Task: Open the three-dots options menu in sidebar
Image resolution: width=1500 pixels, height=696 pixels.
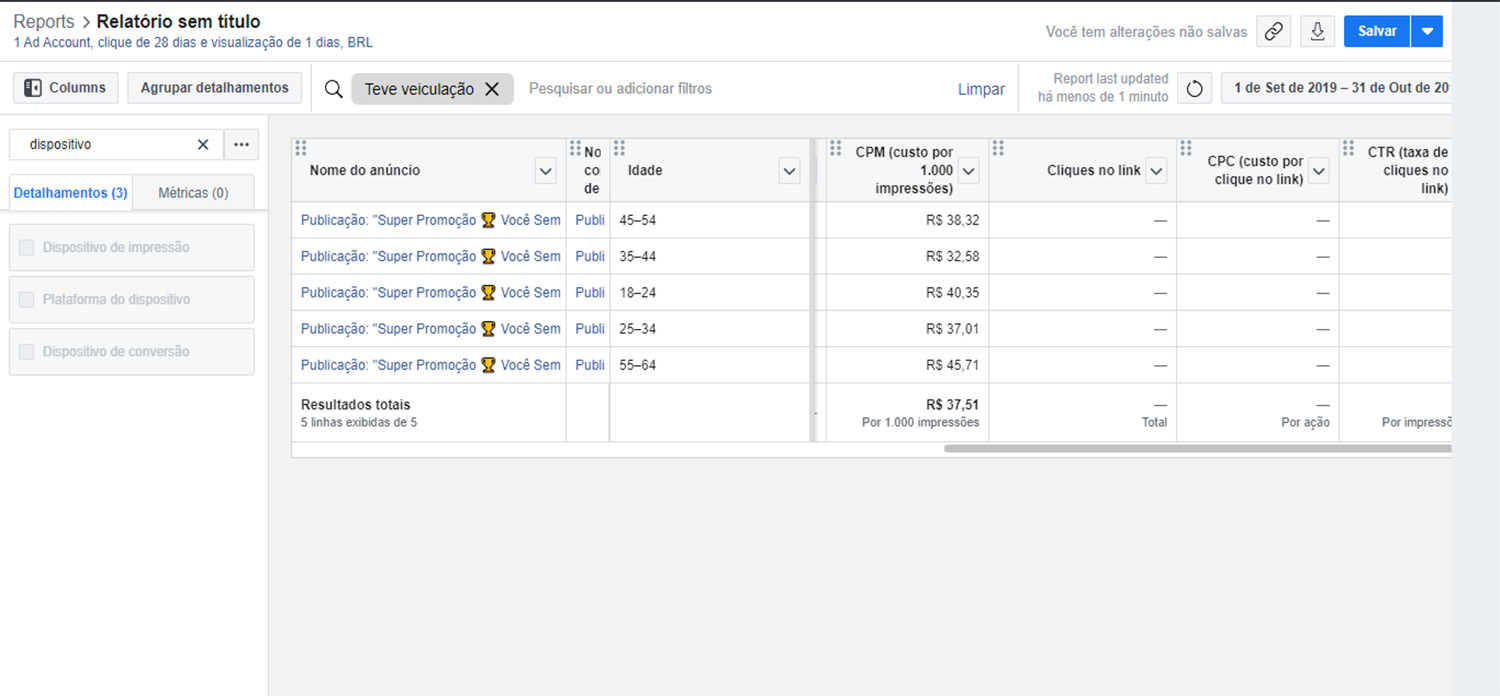Action: point(241,144)
